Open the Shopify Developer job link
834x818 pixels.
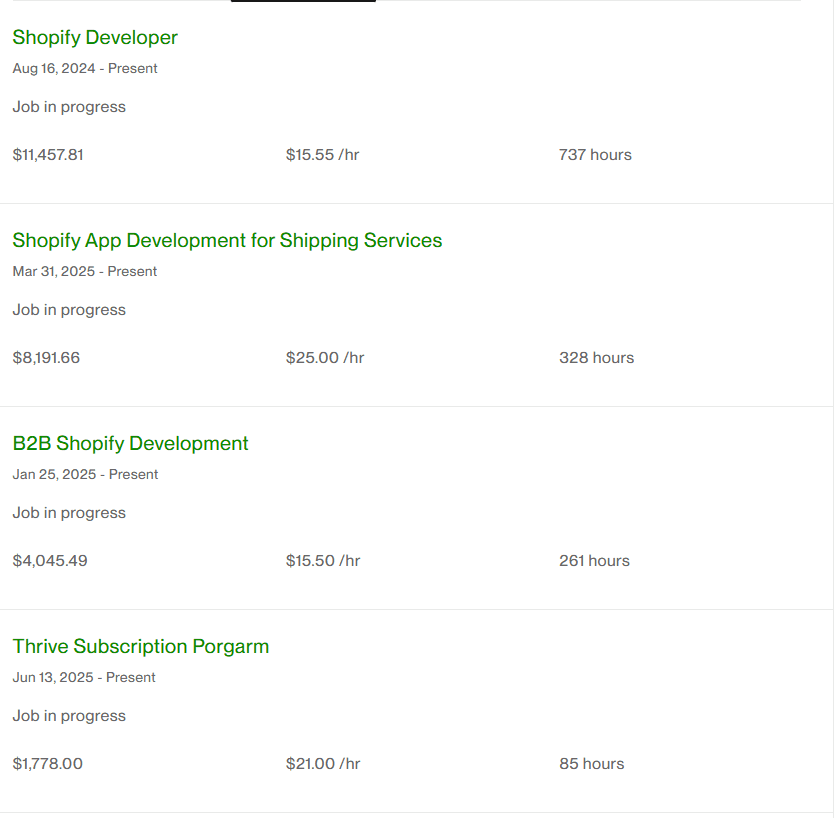tap(95, 38)
